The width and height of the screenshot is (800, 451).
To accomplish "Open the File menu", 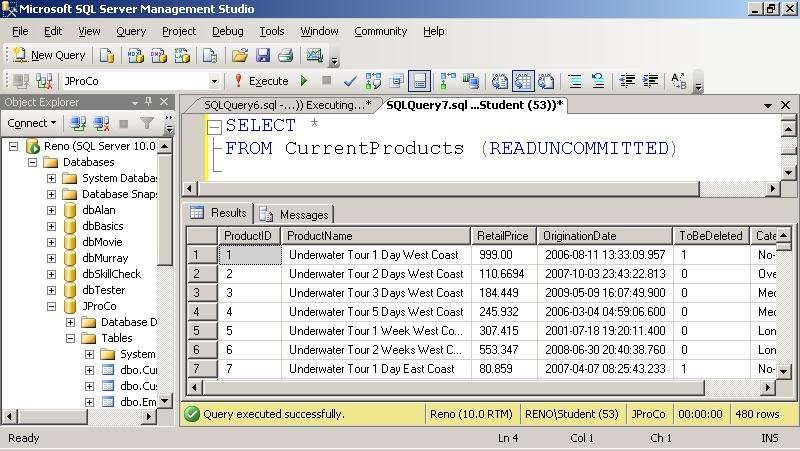I will click(20, 31).
